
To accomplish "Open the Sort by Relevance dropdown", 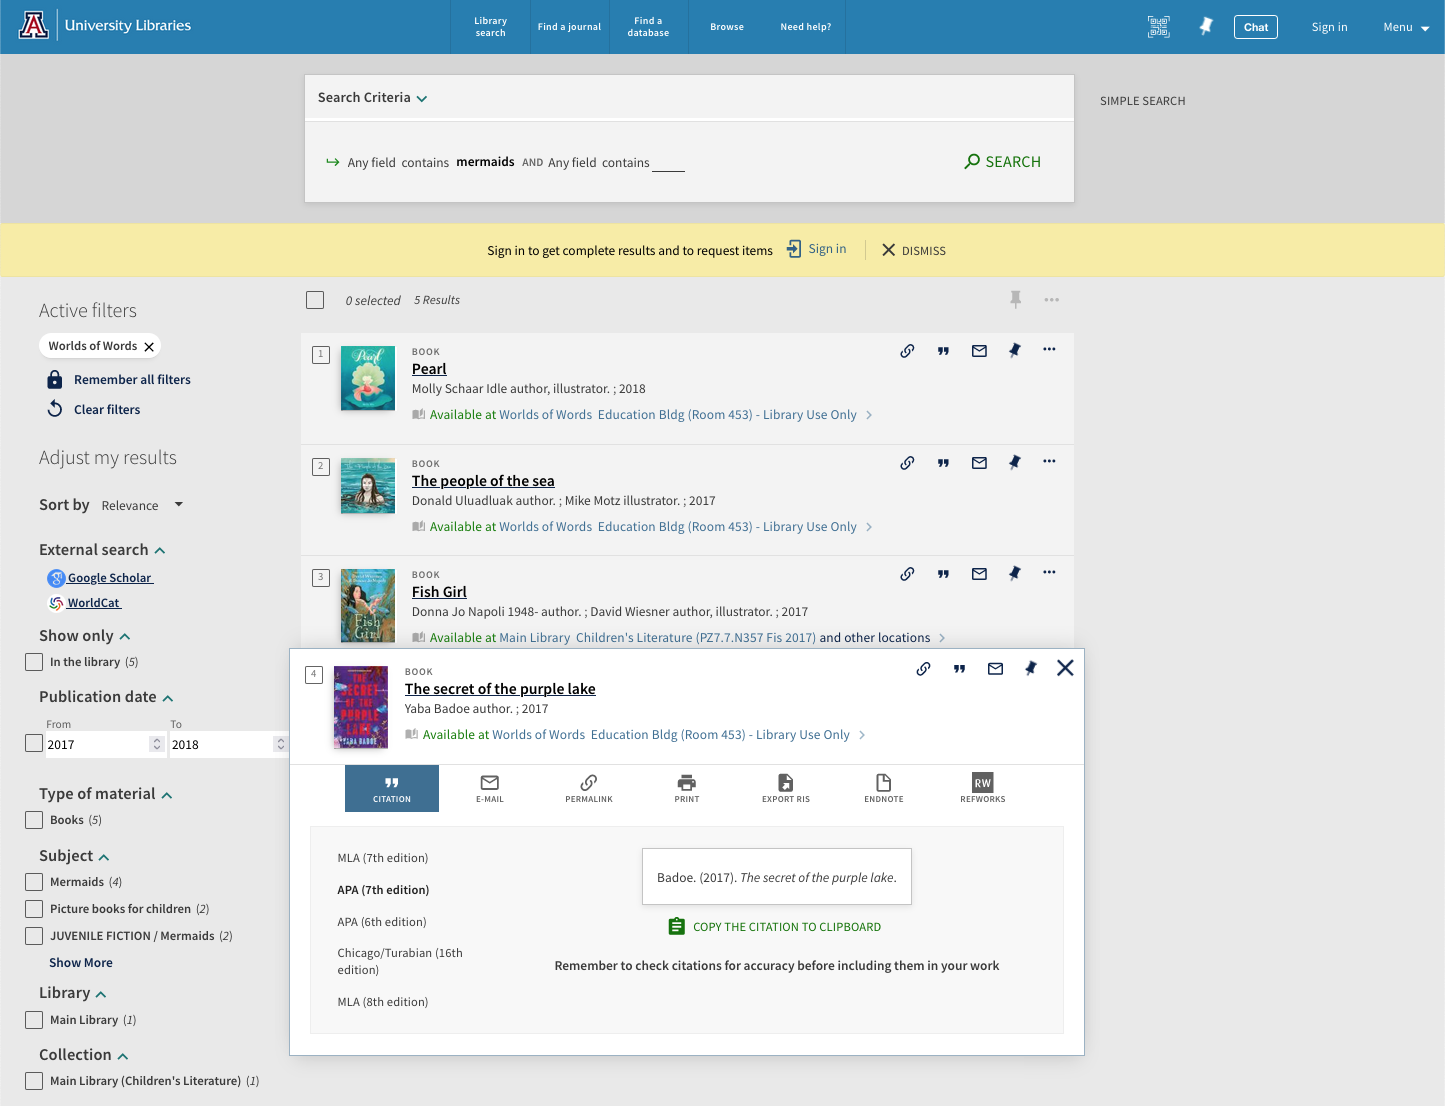I will click(141, 505).
